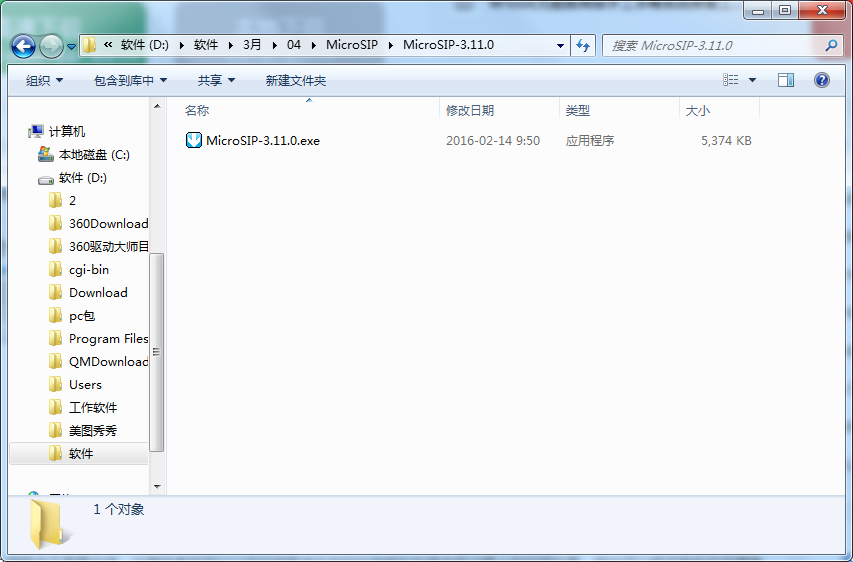This screenshot has height=562, width=853.
Task: Refresh the MicroSIP-3.11.0 folder view
Action: 583,46
